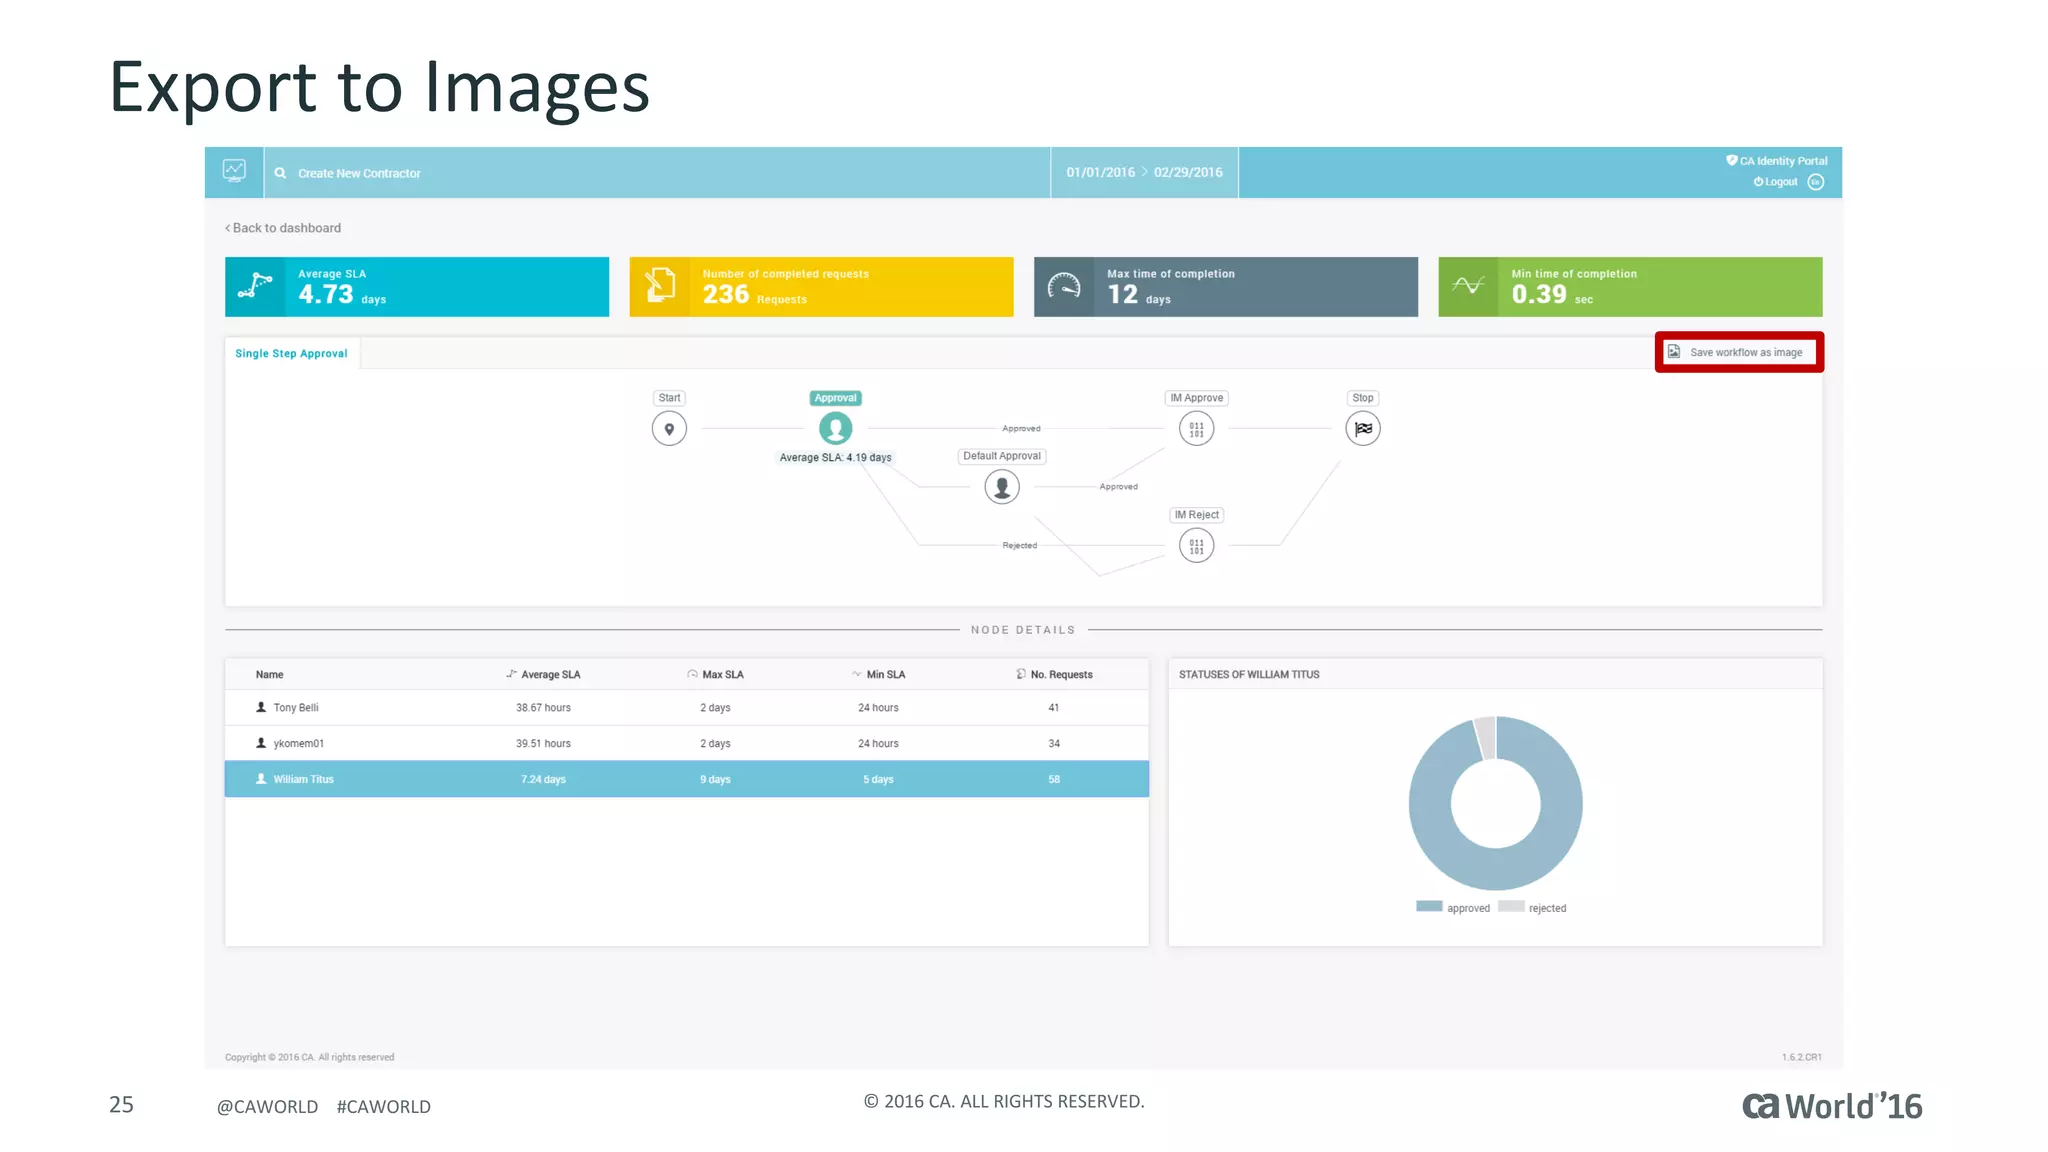2048x1152 pixels.
Task: Click the search magnifier icon
Action: coord(281,173)
